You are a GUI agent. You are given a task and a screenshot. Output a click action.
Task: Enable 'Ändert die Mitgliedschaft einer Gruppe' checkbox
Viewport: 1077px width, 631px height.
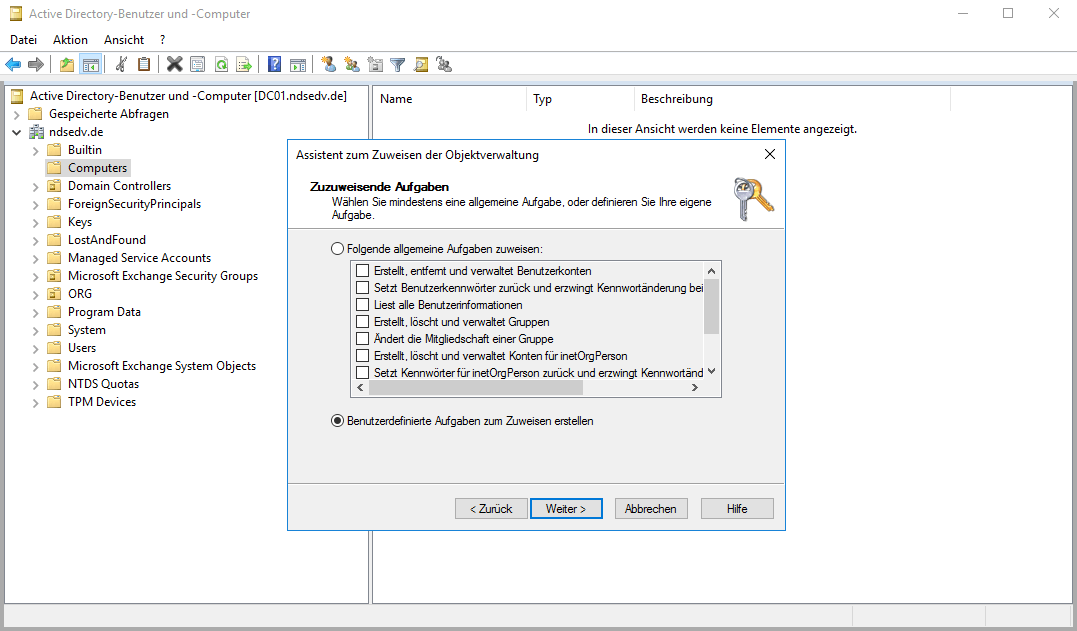[362, 339]
